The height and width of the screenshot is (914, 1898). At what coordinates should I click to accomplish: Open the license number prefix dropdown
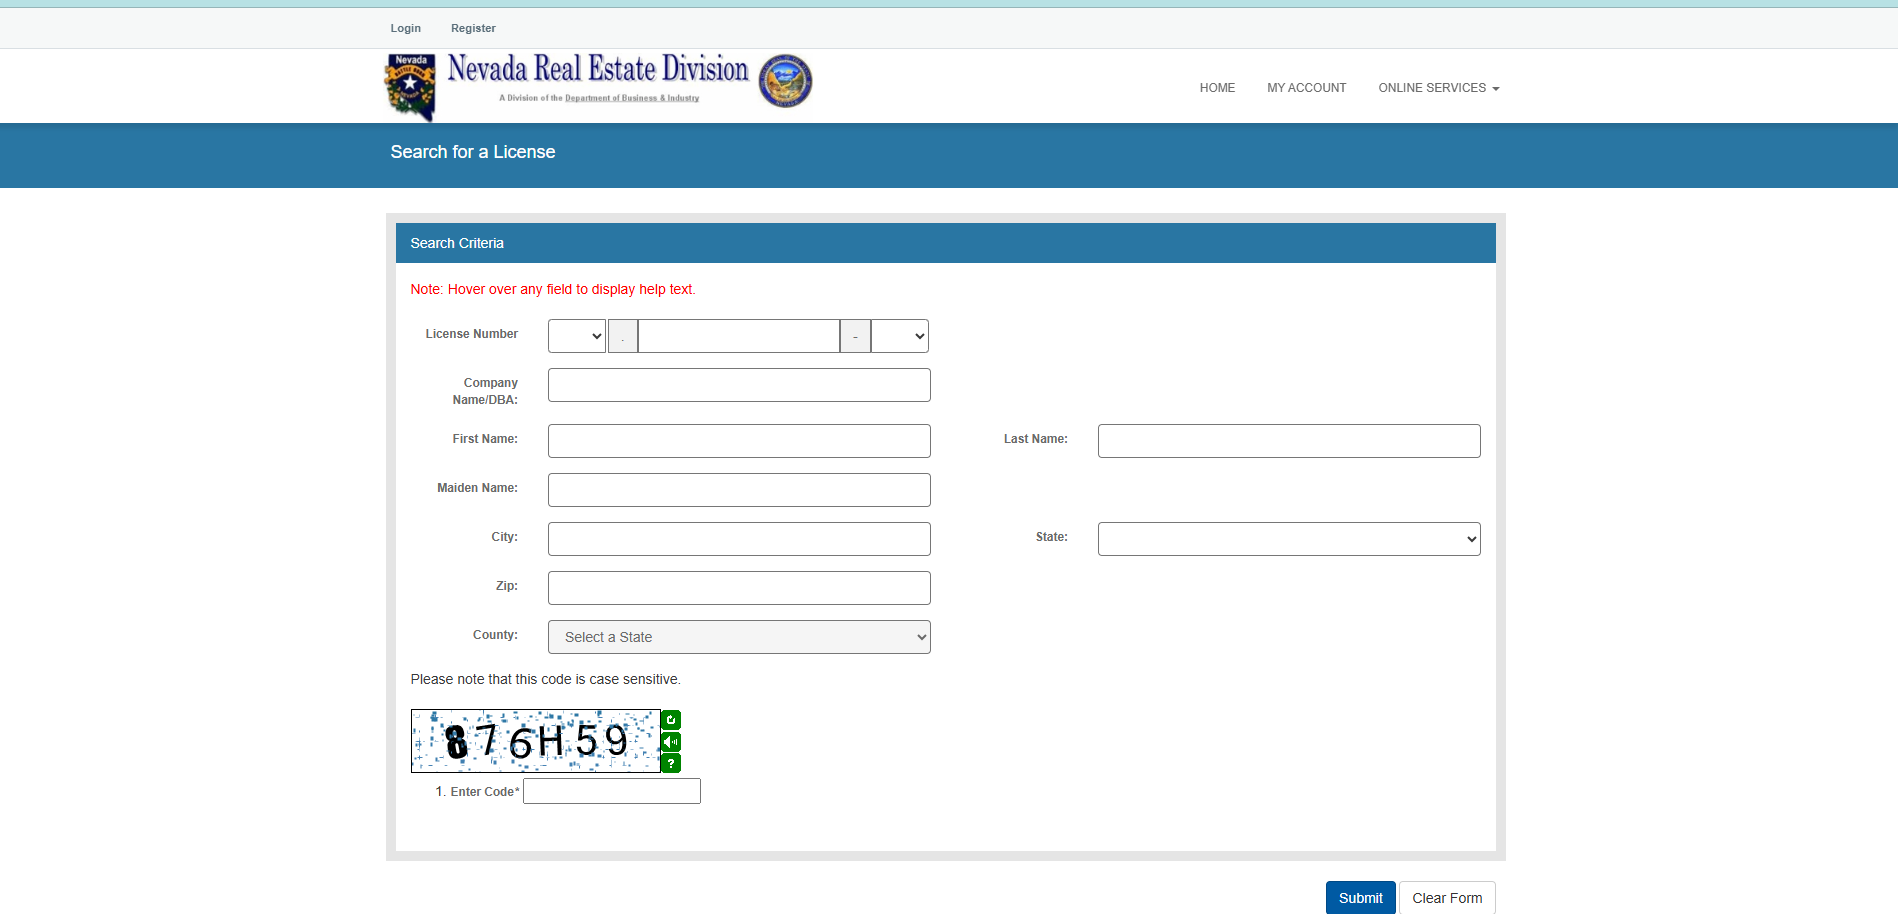coord(577,336)
